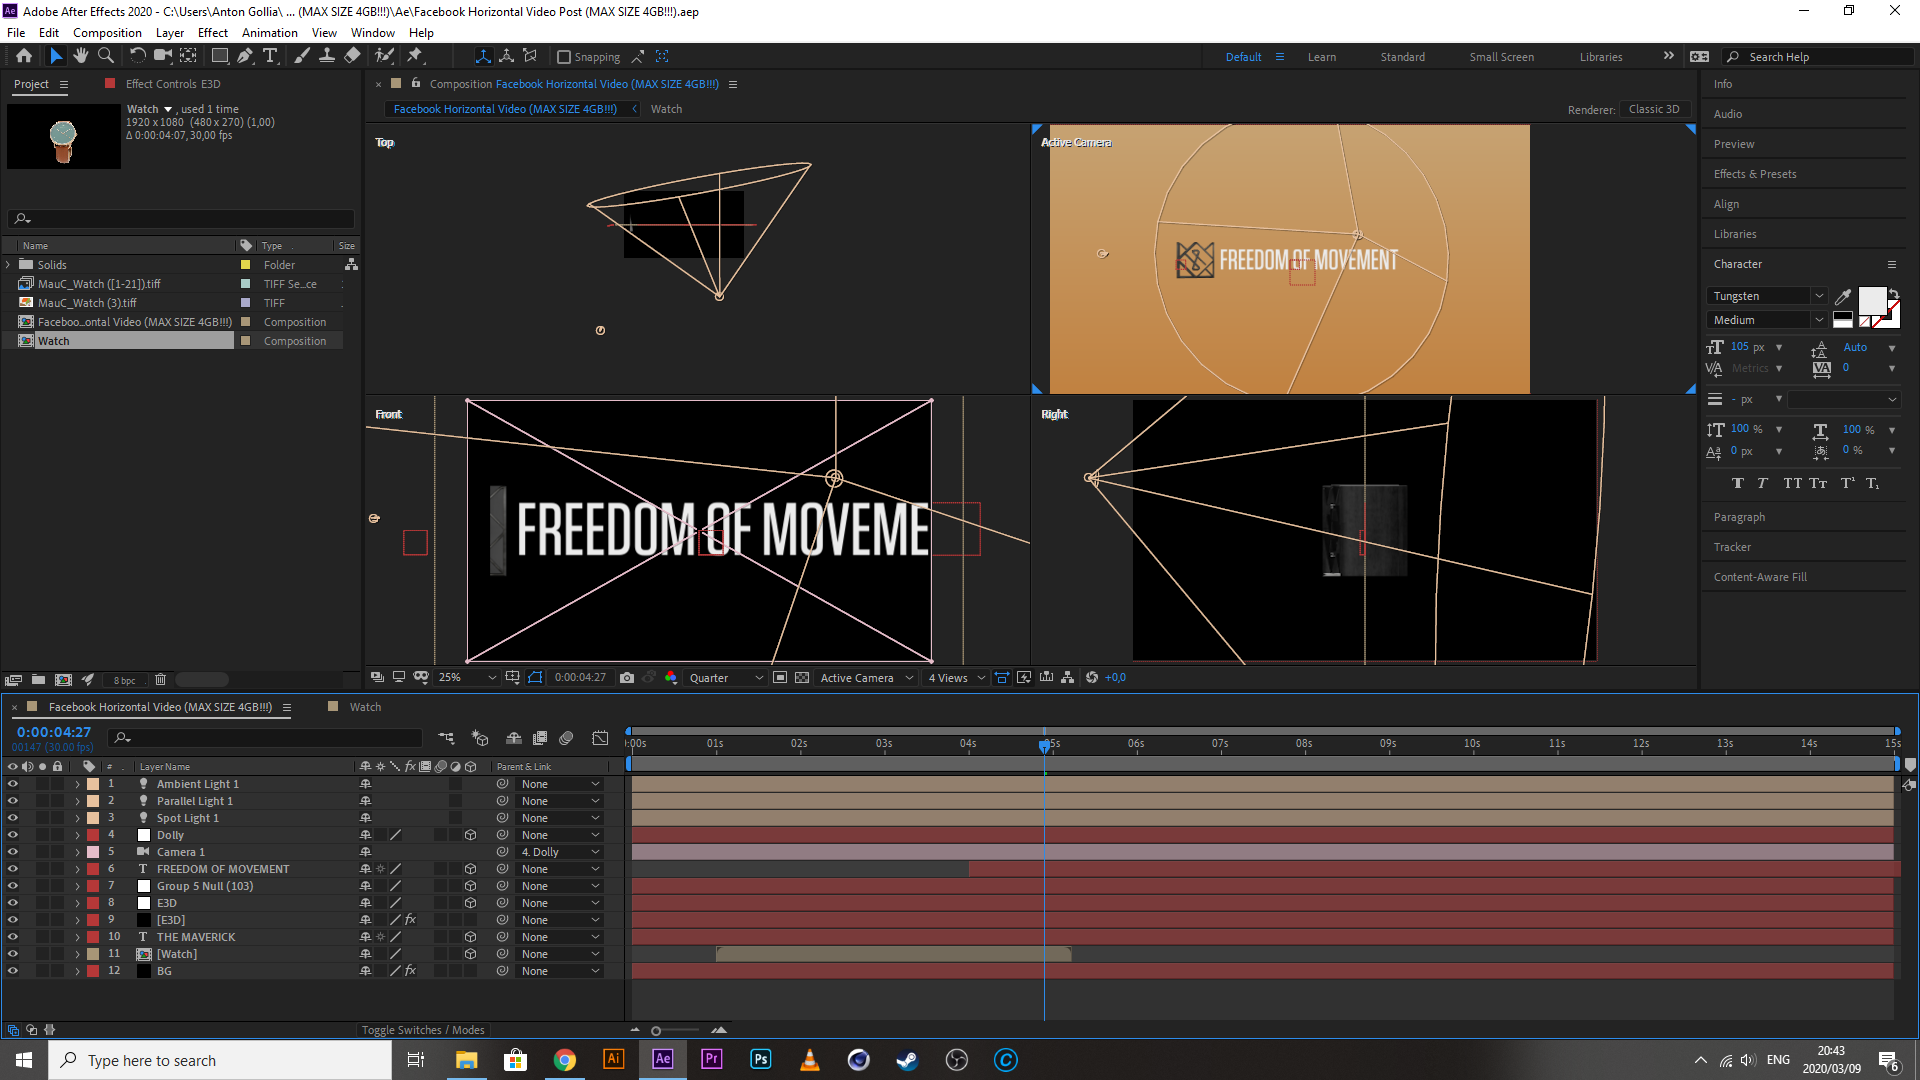This screenshot has height=1080, width=1920.
Task: Select the Rotation tool
Action: [x=137, y=56]
